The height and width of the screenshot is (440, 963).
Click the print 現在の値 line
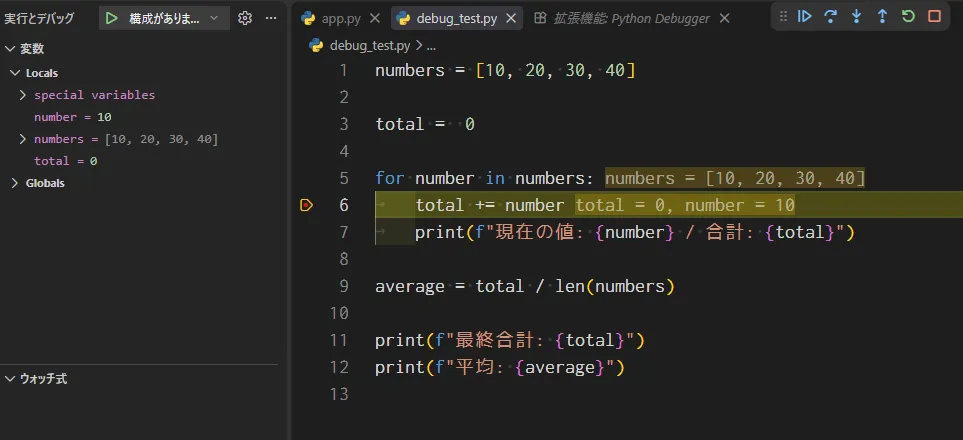635,232
